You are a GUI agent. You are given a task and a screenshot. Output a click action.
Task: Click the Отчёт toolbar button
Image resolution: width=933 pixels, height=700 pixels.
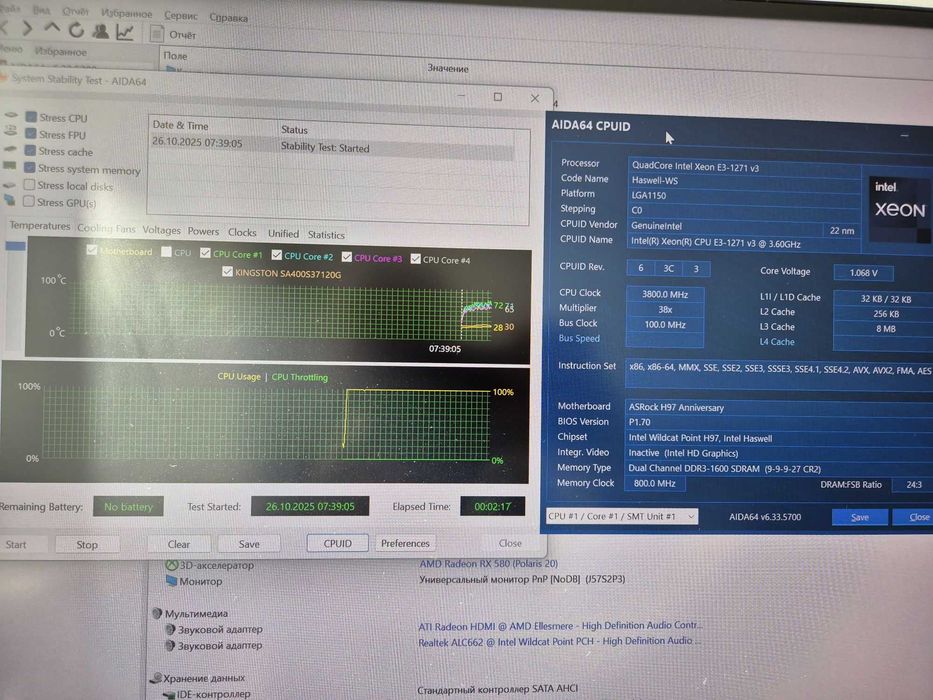pyautogui.click(x=174, y=35)
